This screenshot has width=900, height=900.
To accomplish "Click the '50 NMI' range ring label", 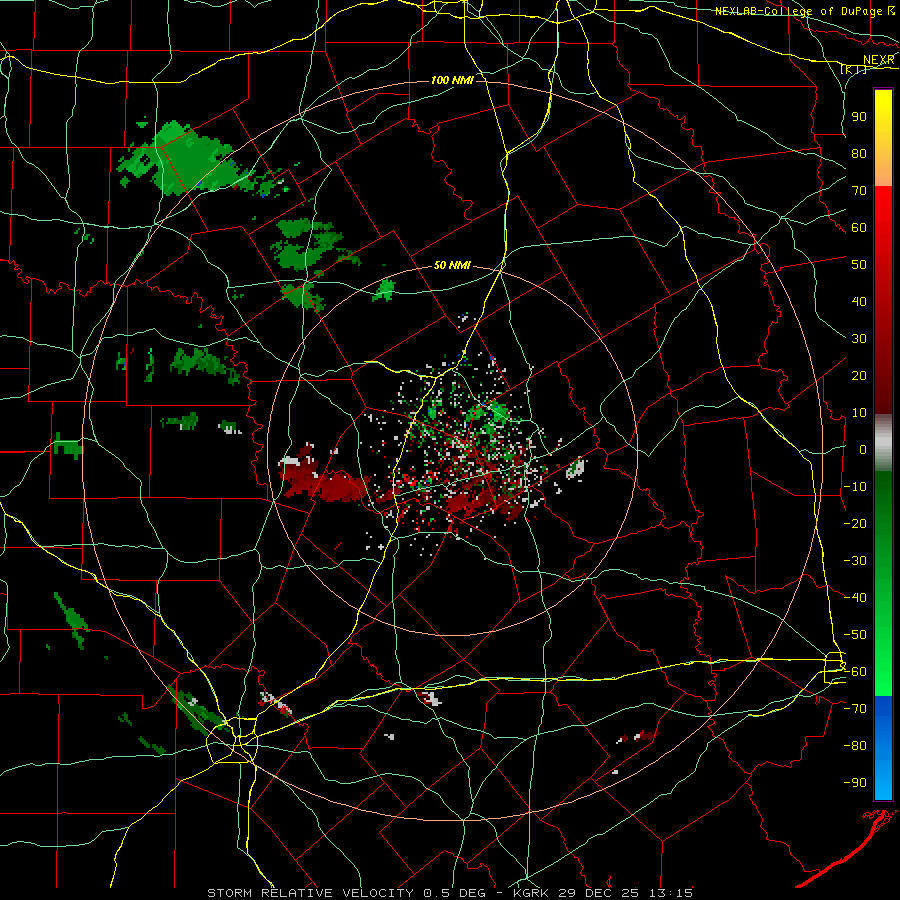I will 452,265.
